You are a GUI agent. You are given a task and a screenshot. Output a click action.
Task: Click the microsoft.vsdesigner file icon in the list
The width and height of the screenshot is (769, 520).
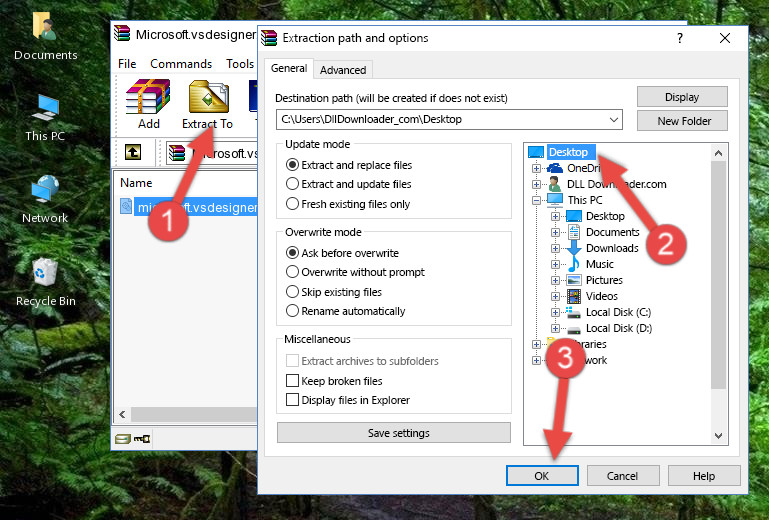[126, 207]
